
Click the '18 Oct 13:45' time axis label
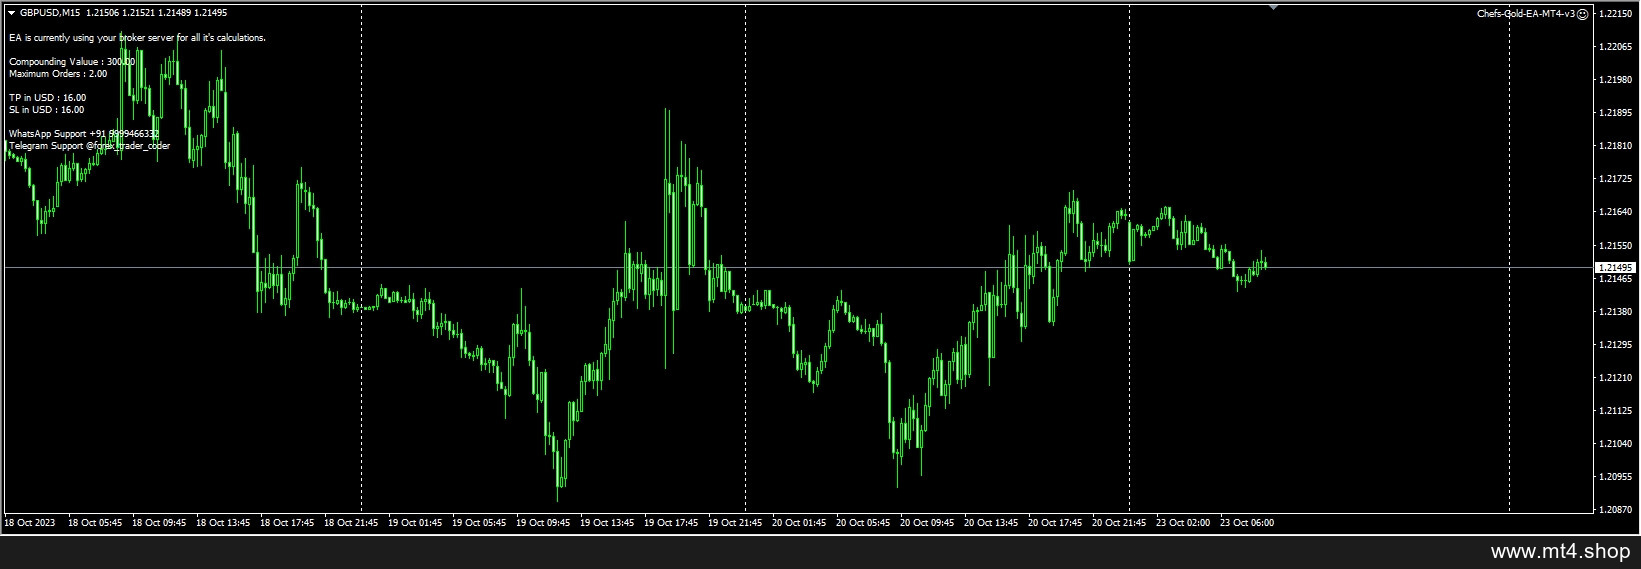pos(223,522)
